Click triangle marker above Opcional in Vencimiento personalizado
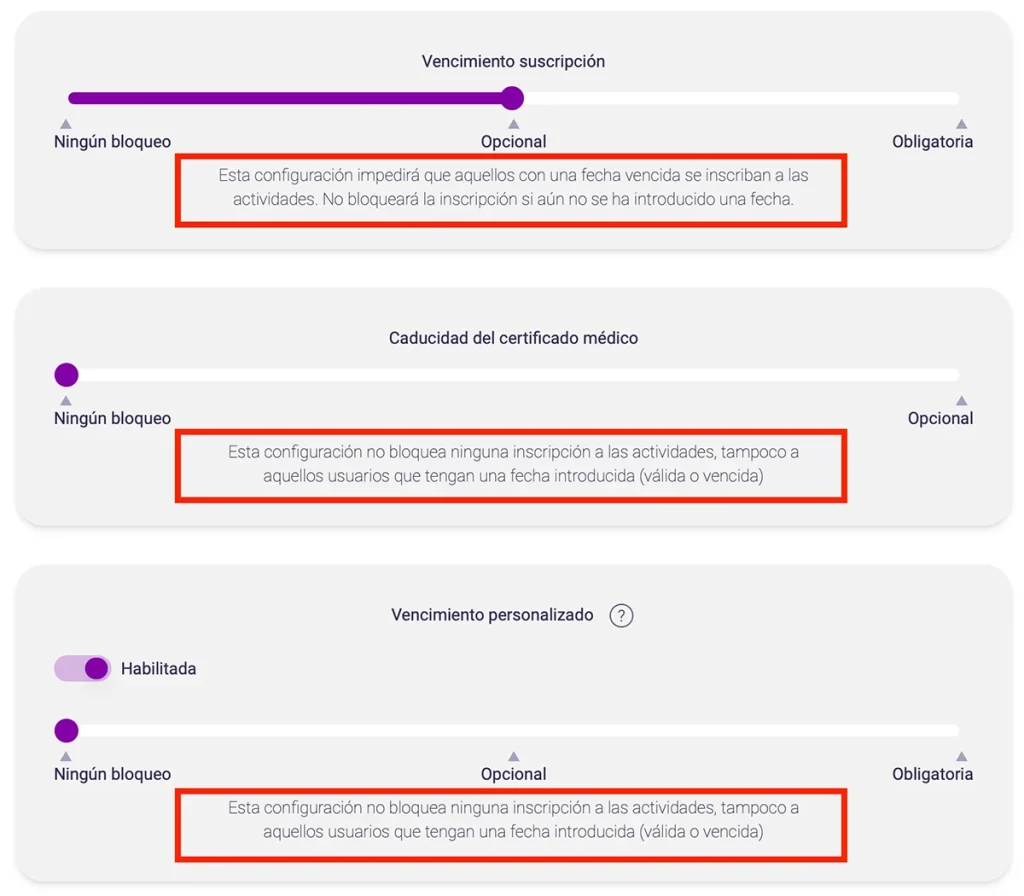Viewport: 1024px width, 896px height. (513, 757)
